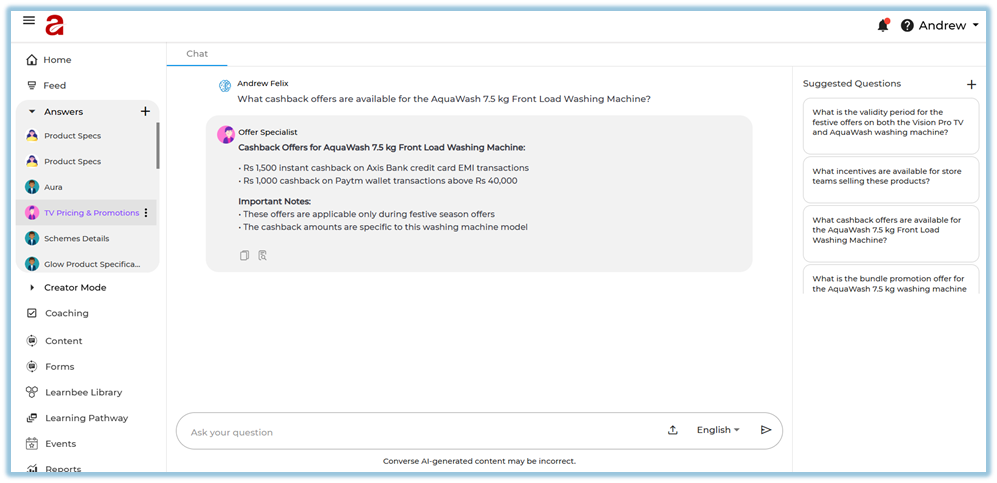Viewport: 997px width, 483px height.
Task: Select suggested question about store team incentives
Action: 890,176
